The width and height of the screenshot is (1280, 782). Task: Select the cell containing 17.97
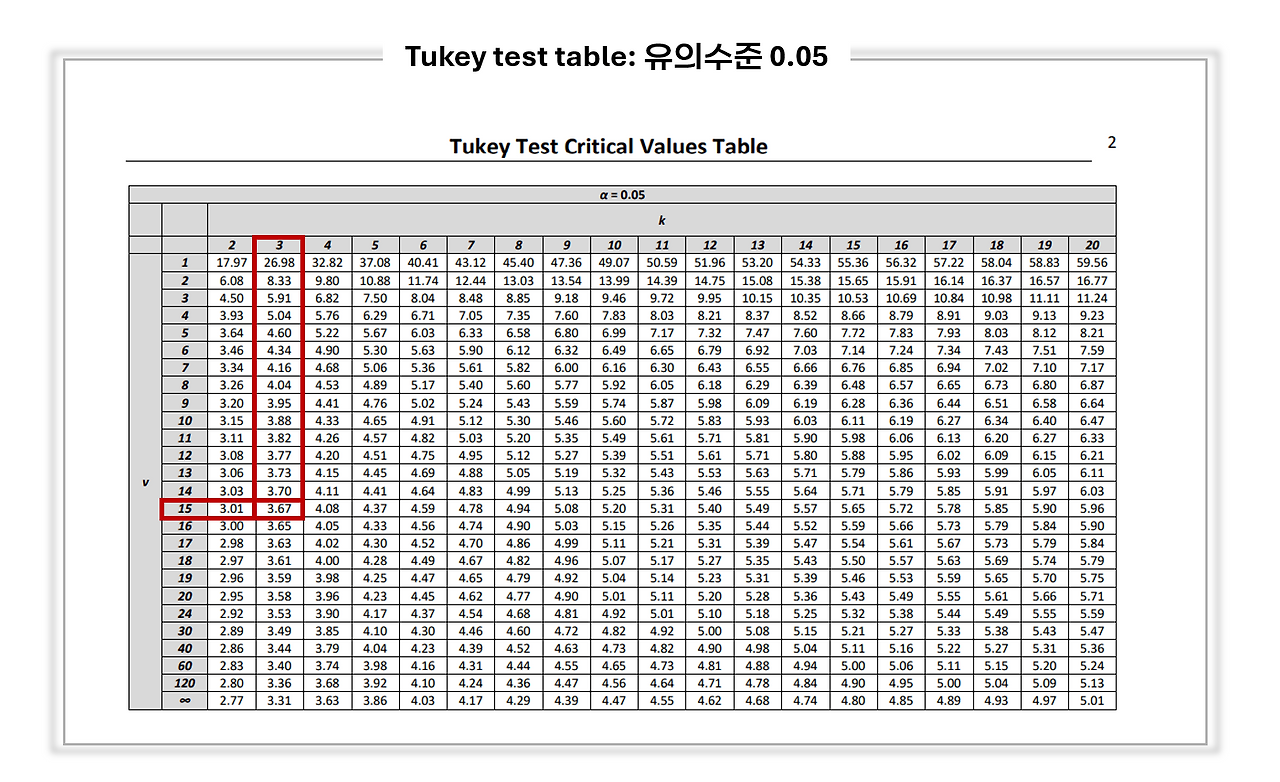click(x=232, y=263)
